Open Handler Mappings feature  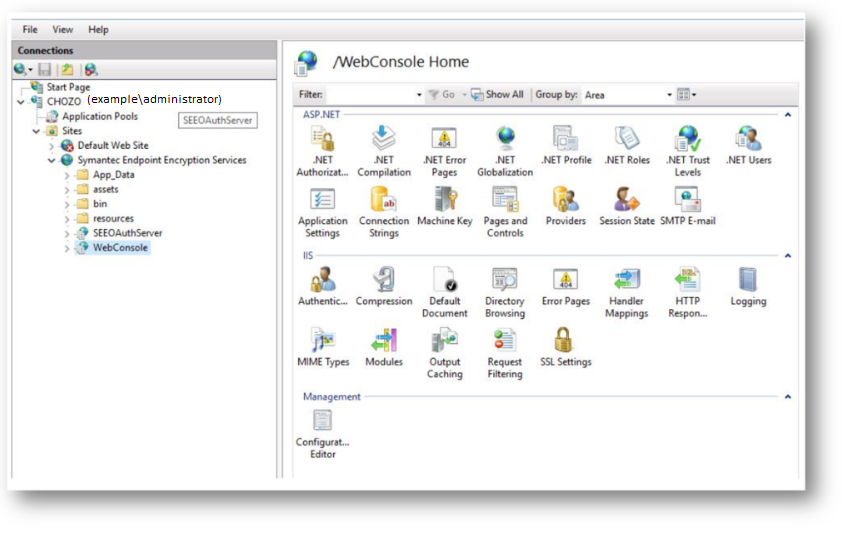pos(626,292)
